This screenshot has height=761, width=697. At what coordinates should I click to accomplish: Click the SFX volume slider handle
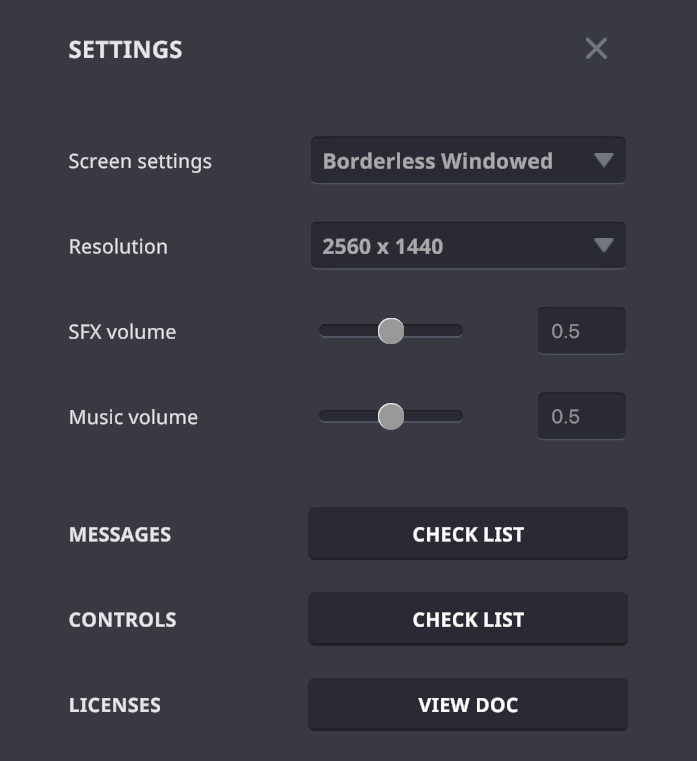[391, 331]
